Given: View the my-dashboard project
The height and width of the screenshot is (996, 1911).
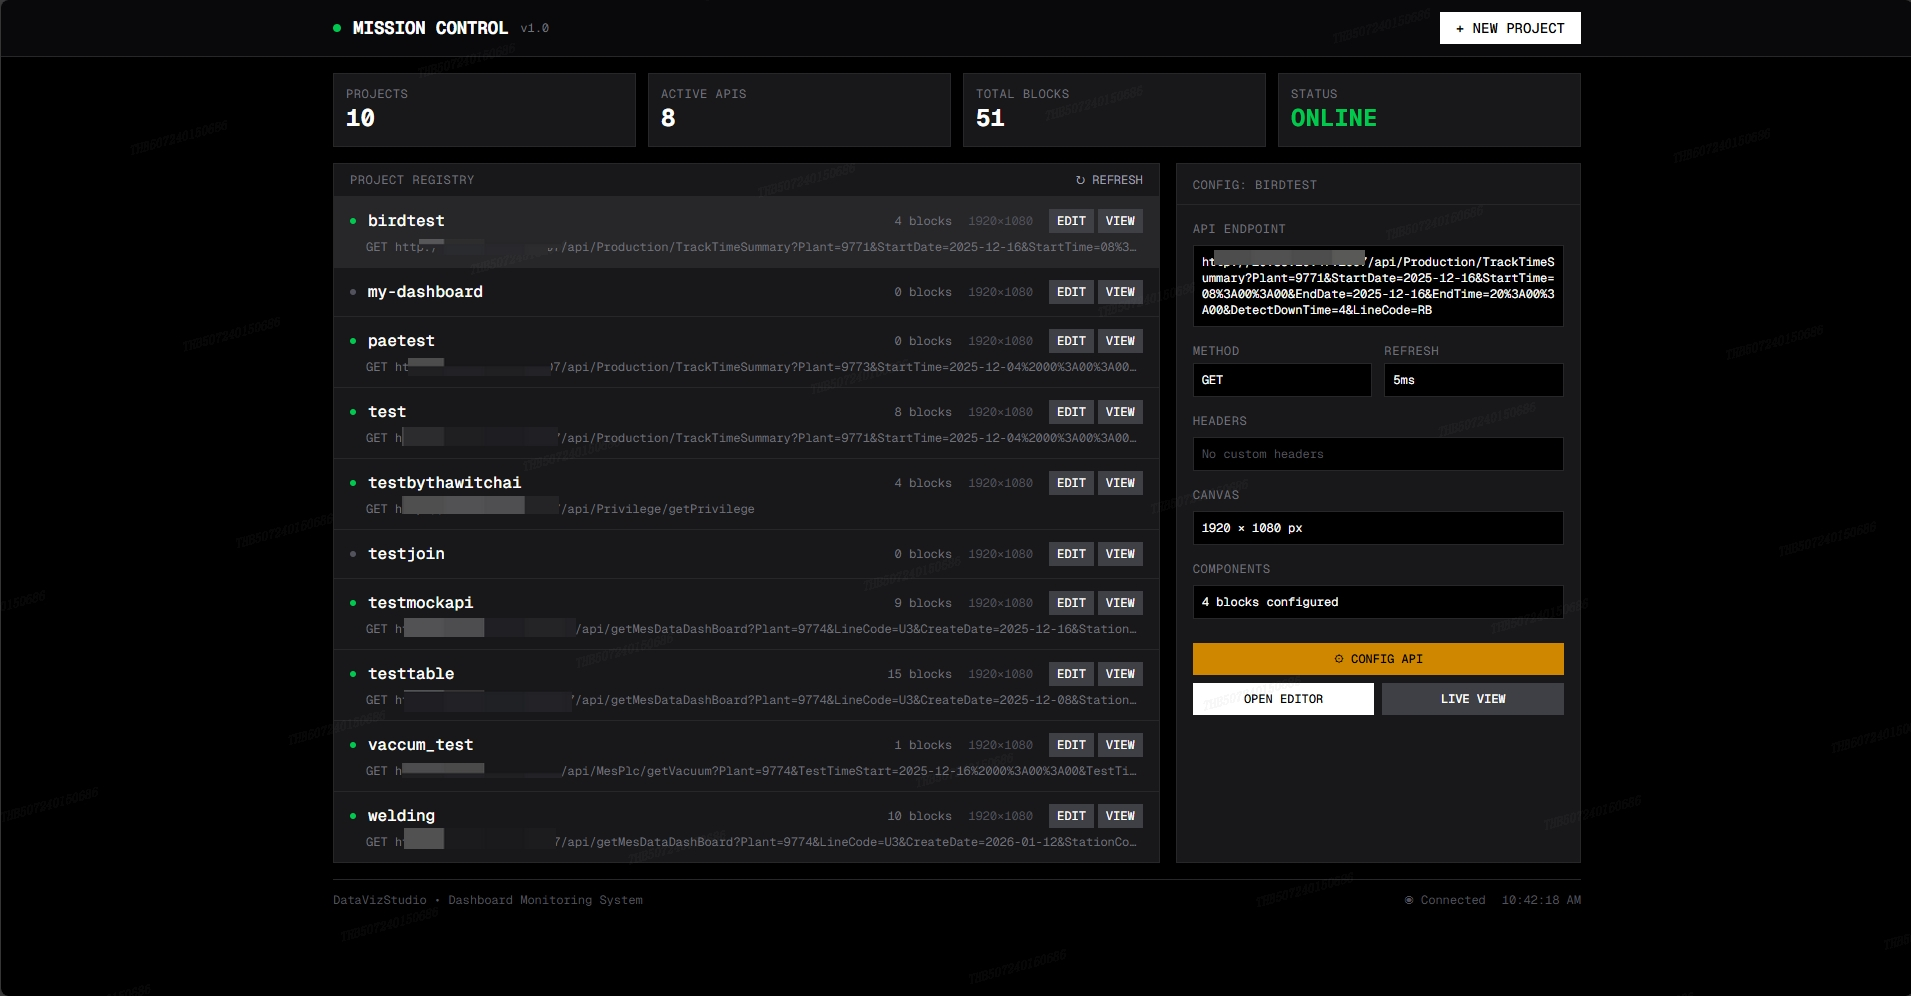Looking at the screenshot, I should coord(1120,292).
